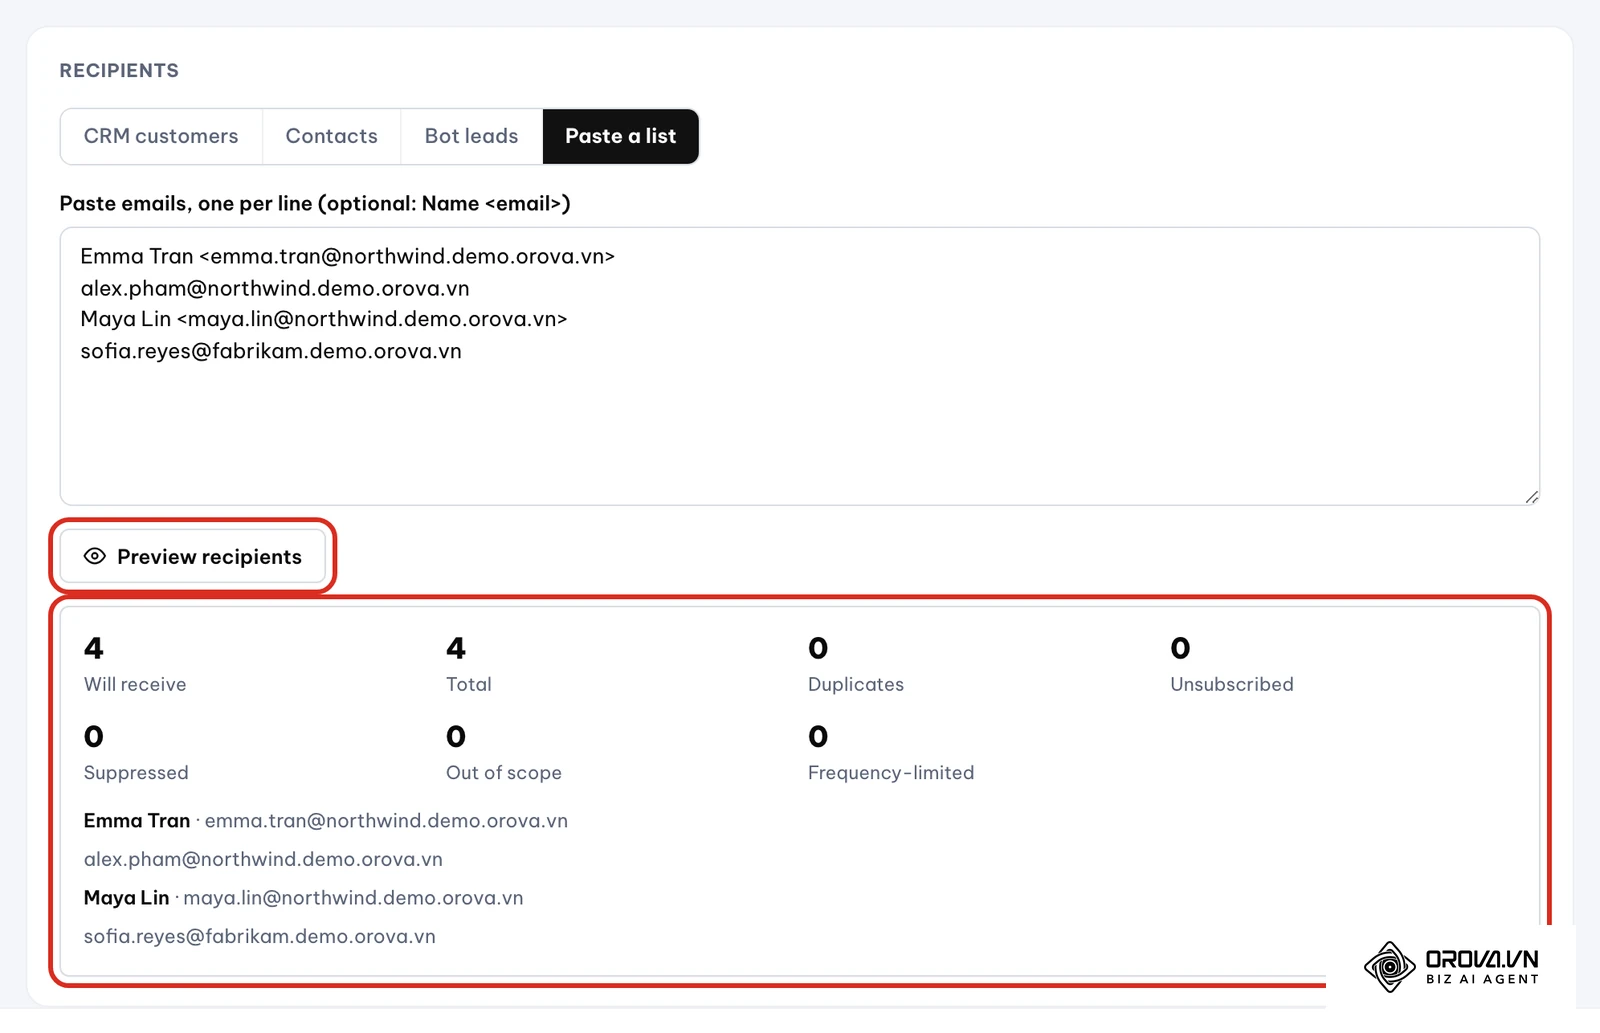This screenshot has height=1033, width=1600.
Task: Switch to the CRM customers tab
Action: point(161,136)
